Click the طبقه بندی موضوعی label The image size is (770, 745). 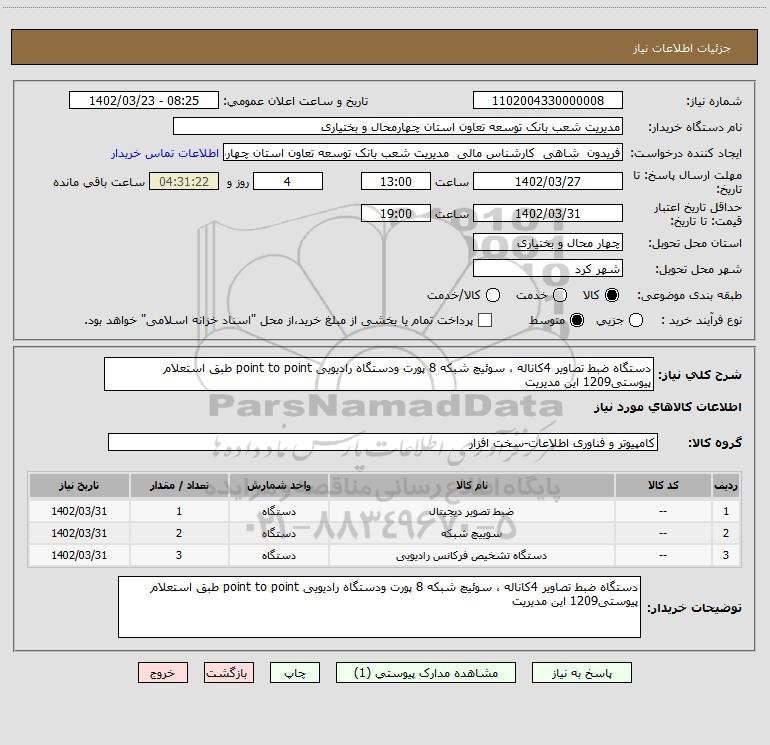689,295
